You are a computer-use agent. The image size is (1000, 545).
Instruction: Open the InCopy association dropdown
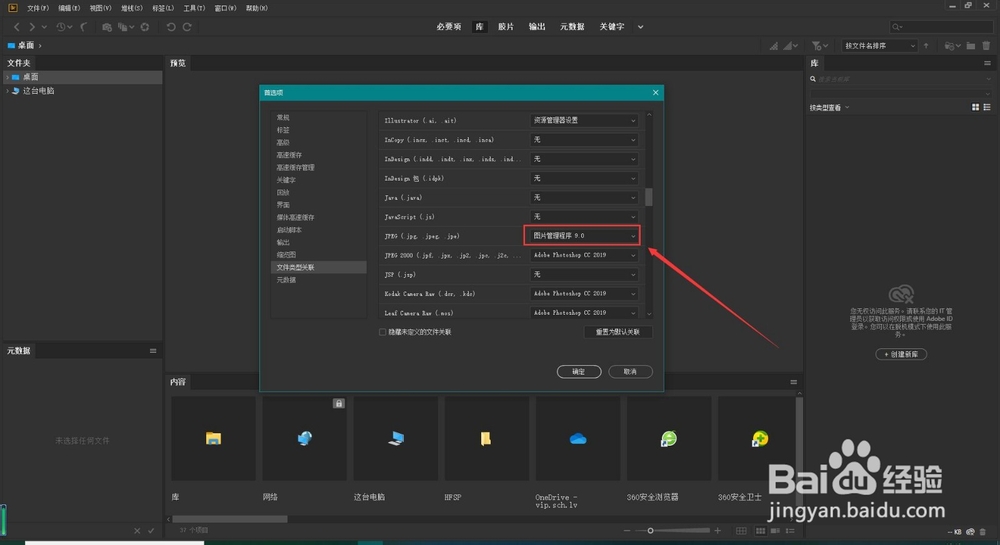pos(584,140)
